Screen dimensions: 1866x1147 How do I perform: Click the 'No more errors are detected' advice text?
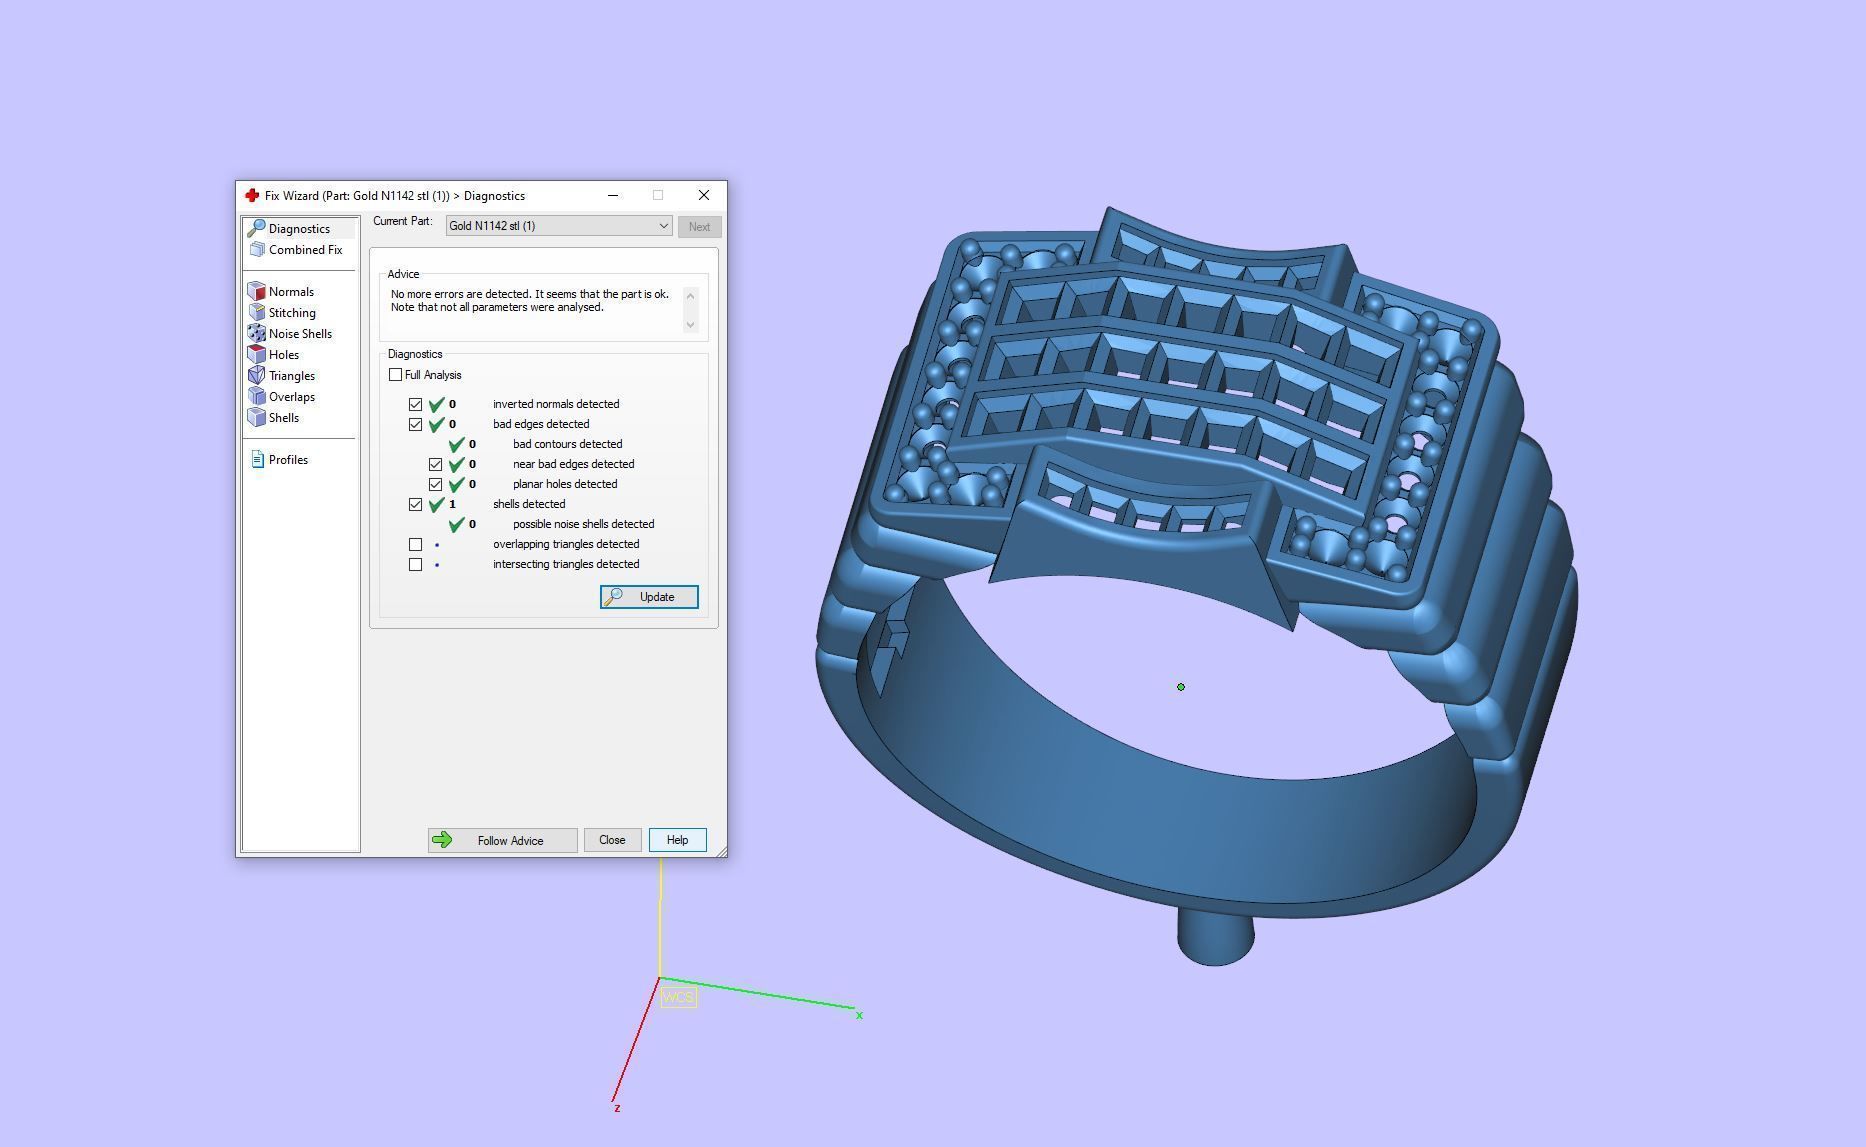(530, 301)
